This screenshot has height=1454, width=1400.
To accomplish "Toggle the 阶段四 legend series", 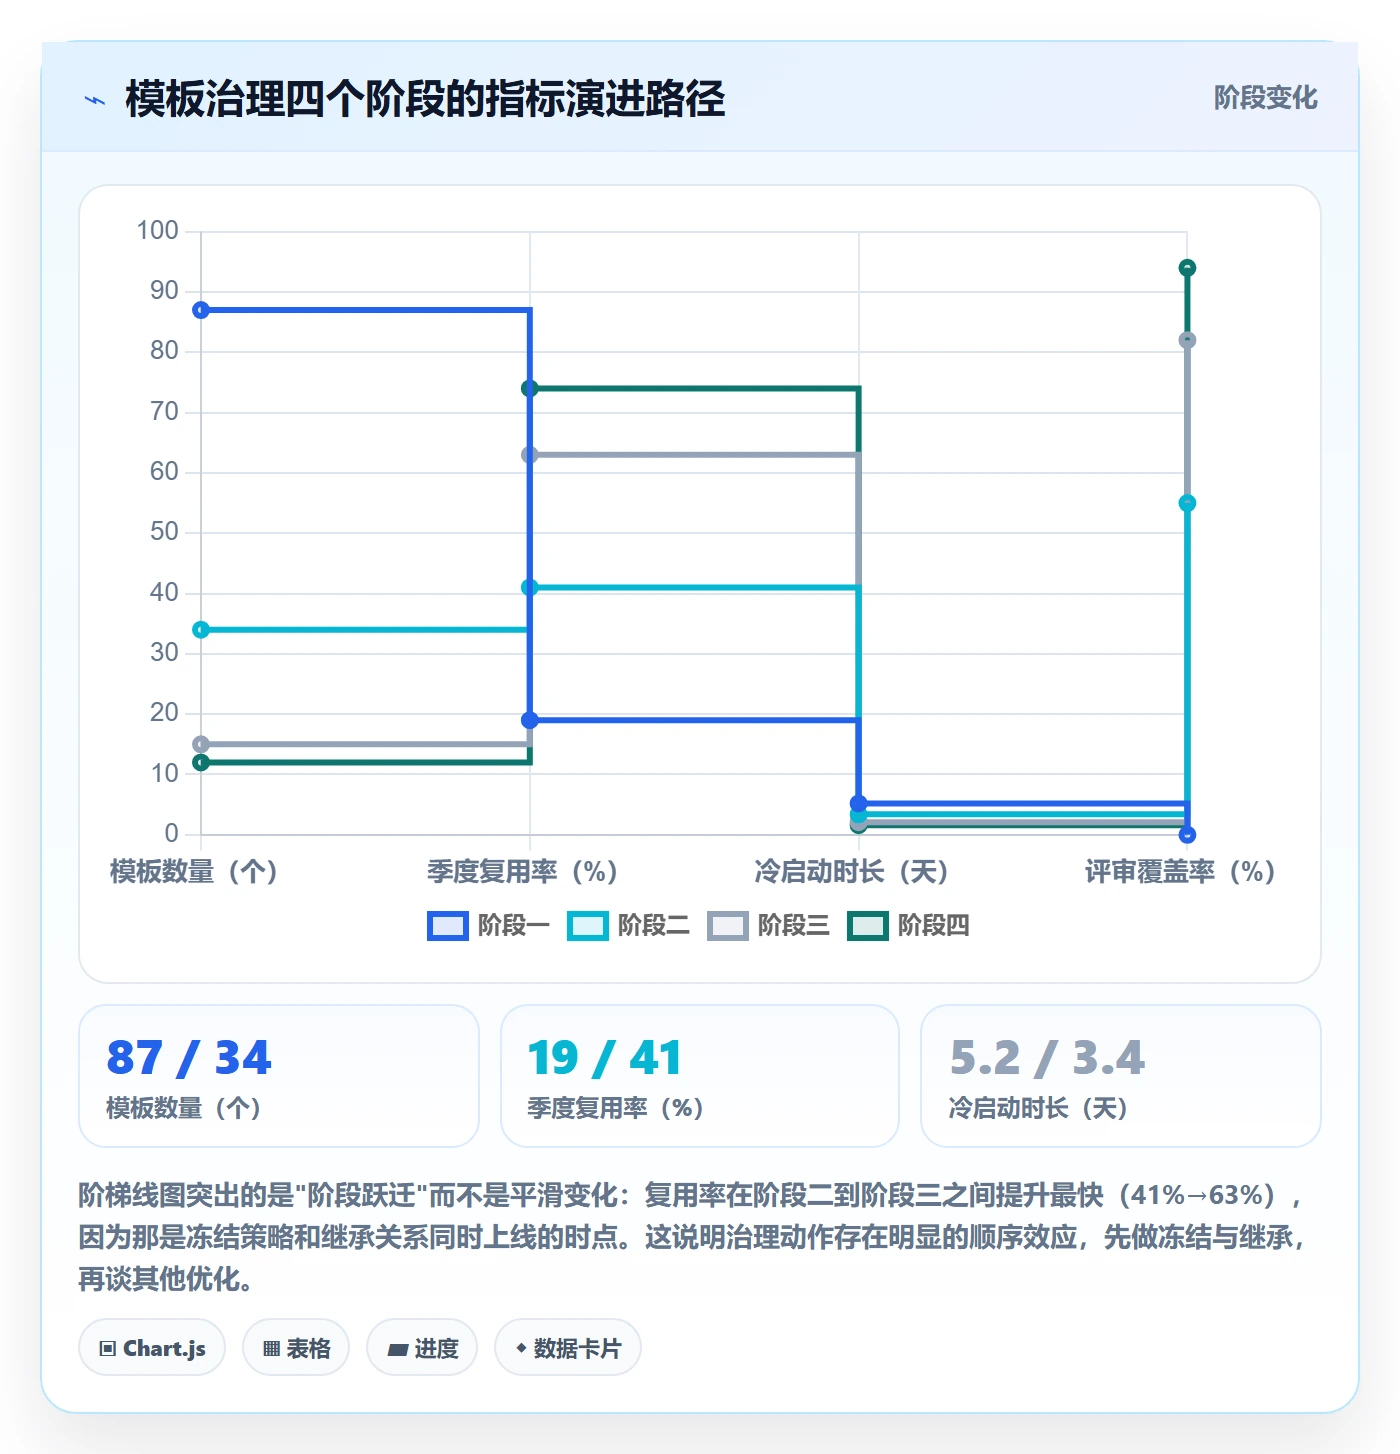I will [x=908, y=926].
